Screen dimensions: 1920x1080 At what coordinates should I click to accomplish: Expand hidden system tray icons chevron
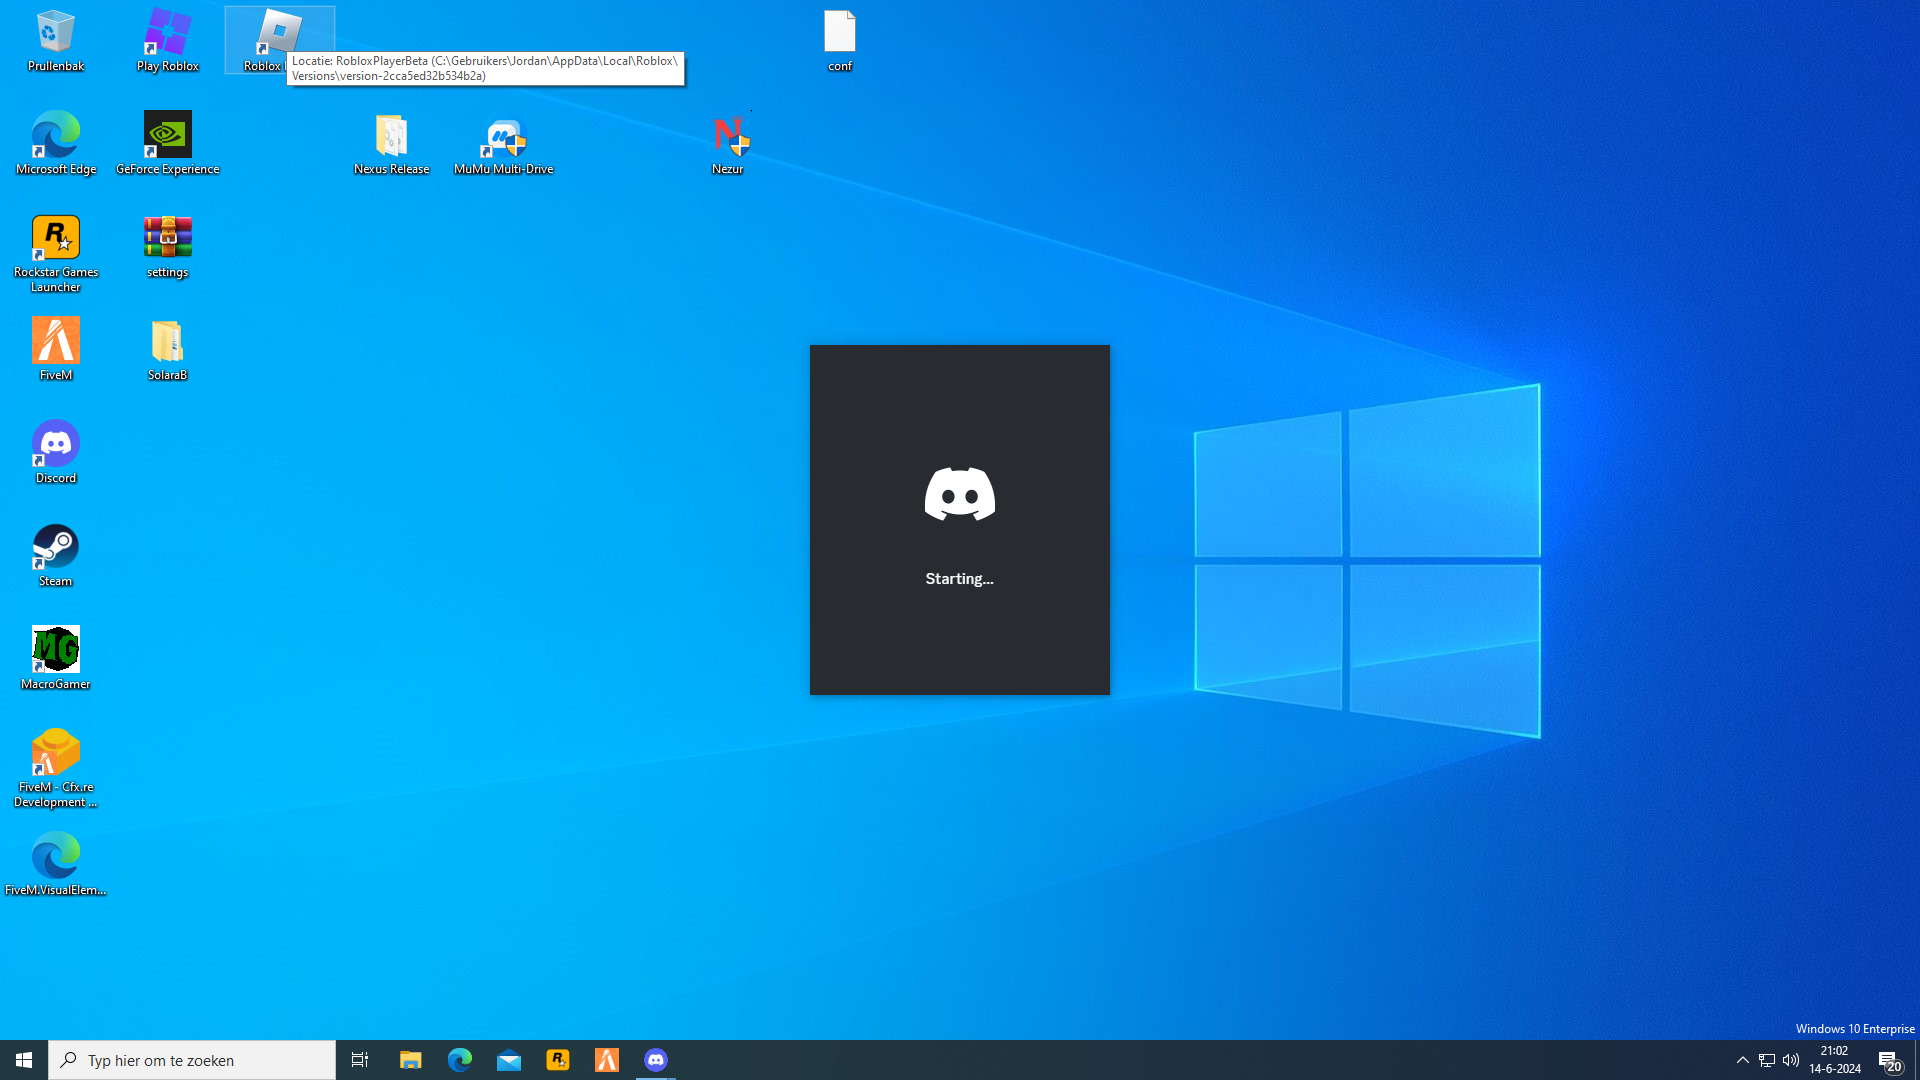(1742, 1060)
